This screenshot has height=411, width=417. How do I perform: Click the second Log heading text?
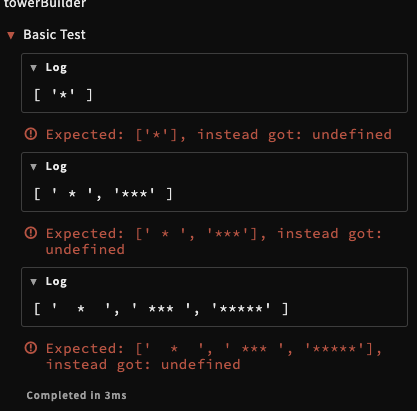[56, 167]
